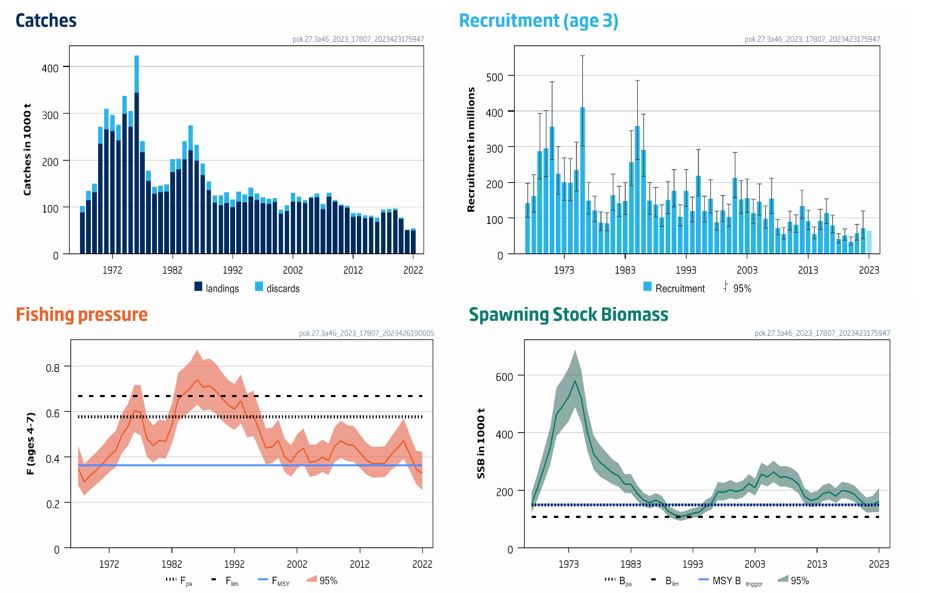Click the pok.27.3a46 identifier above Spawning Stock Biomass chart
Screen dimensions: 948x593
[822, 333]
